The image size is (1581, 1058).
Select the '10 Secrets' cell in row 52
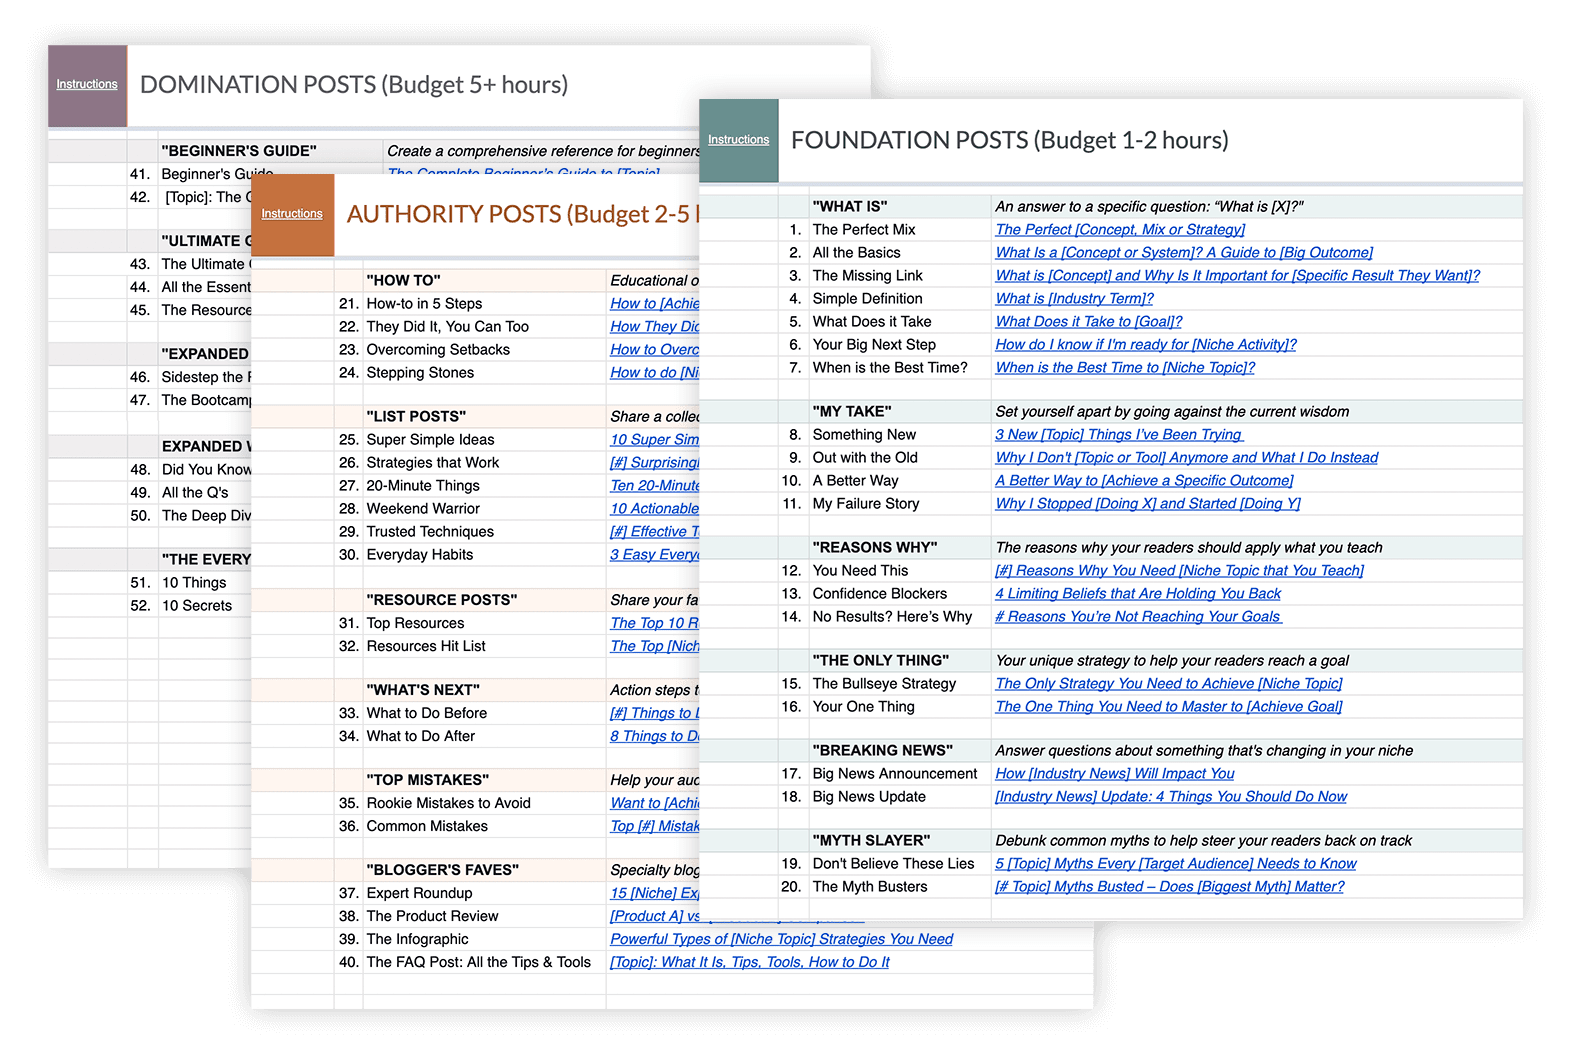pyautogui.click(x=197, y=606)
